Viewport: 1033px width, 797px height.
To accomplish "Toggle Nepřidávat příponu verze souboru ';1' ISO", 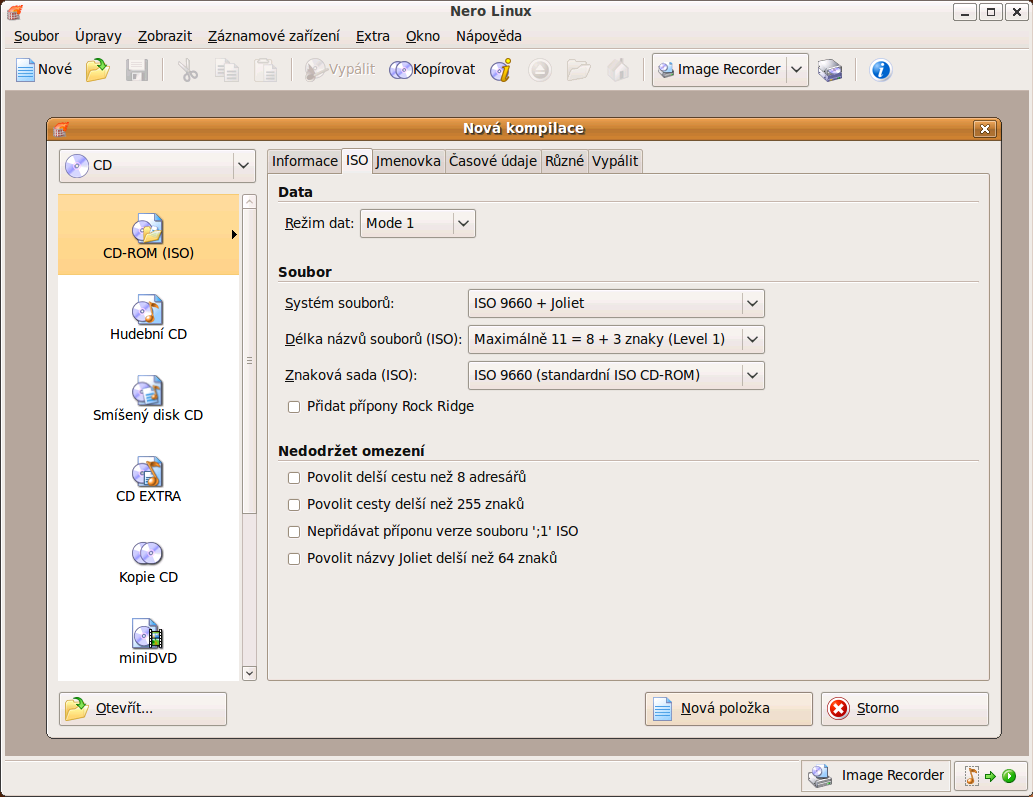I will coord(294,532).
